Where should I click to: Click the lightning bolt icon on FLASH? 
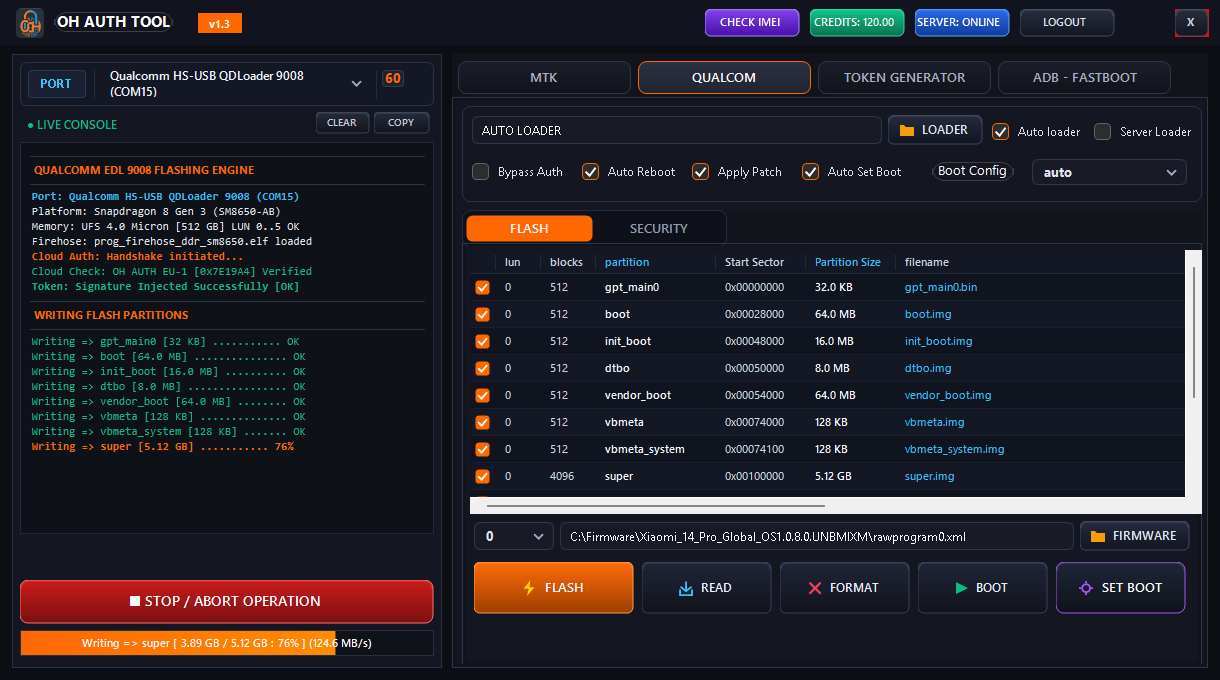coord(529,588)
